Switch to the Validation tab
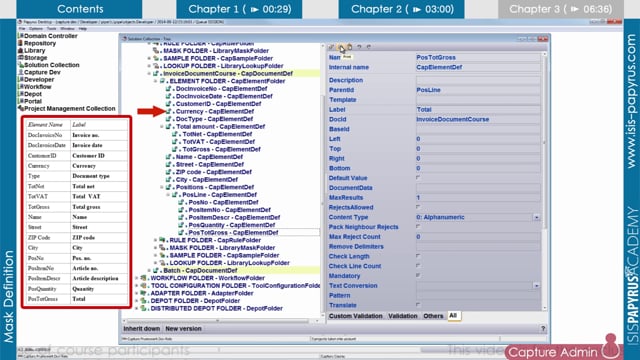640x360 pixels. (x=403, y=316)
